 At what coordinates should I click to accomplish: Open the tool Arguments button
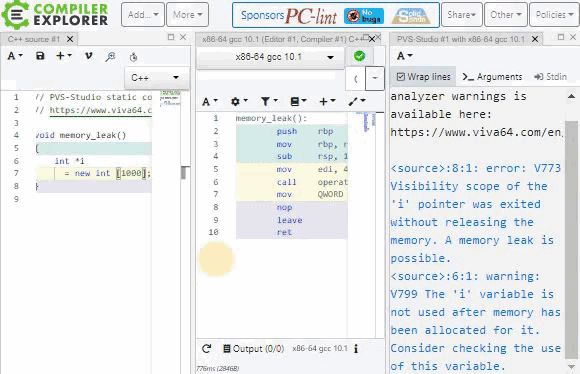pyautogui.click(x=492, y=77)
